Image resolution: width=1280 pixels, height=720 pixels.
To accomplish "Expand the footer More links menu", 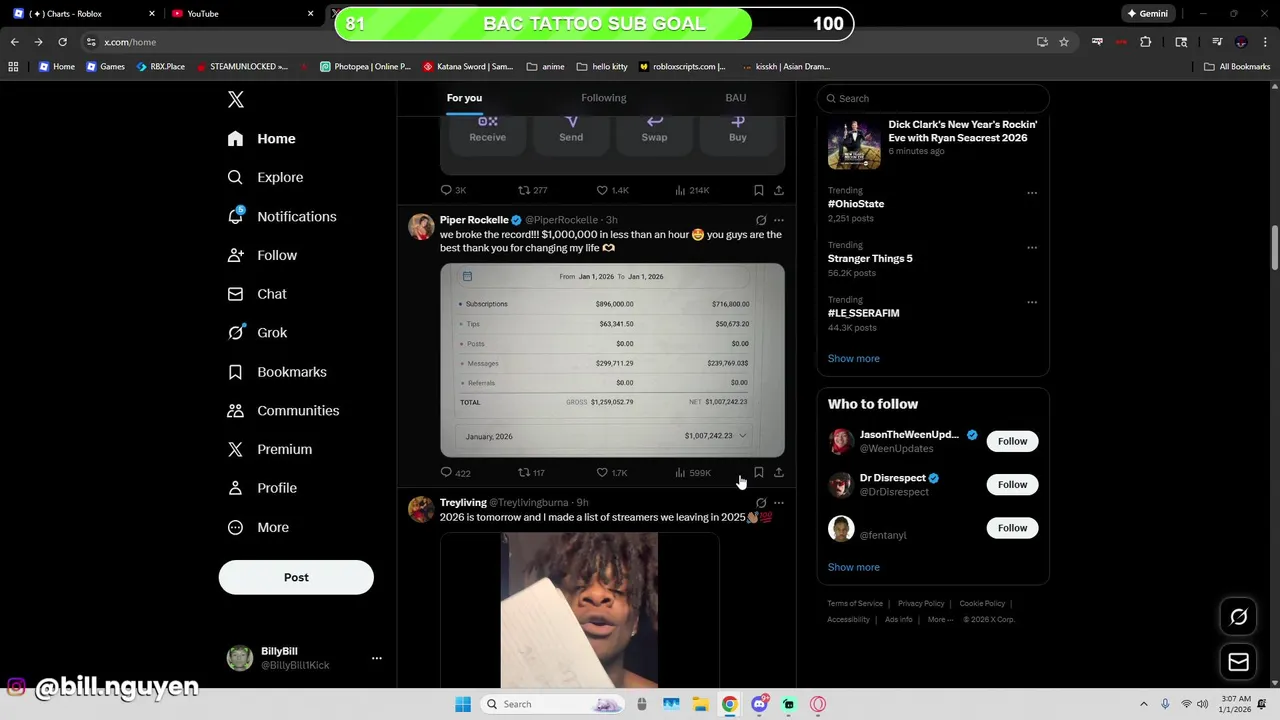I will (x=940, y=620).
